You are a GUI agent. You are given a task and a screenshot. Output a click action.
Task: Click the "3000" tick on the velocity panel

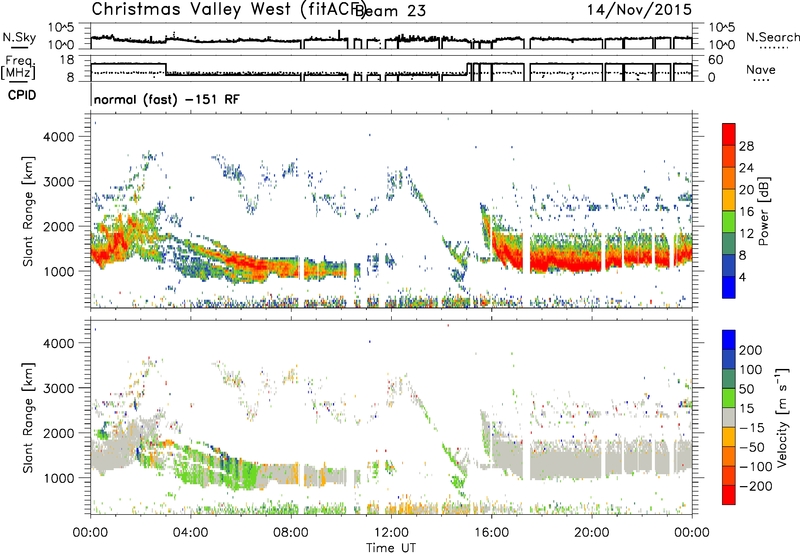click(x=58, y=388)
